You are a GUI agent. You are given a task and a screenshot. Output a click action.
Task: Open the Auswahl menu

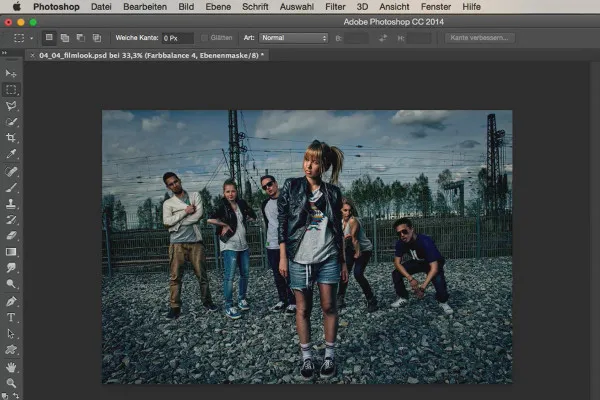click(297, 7)
